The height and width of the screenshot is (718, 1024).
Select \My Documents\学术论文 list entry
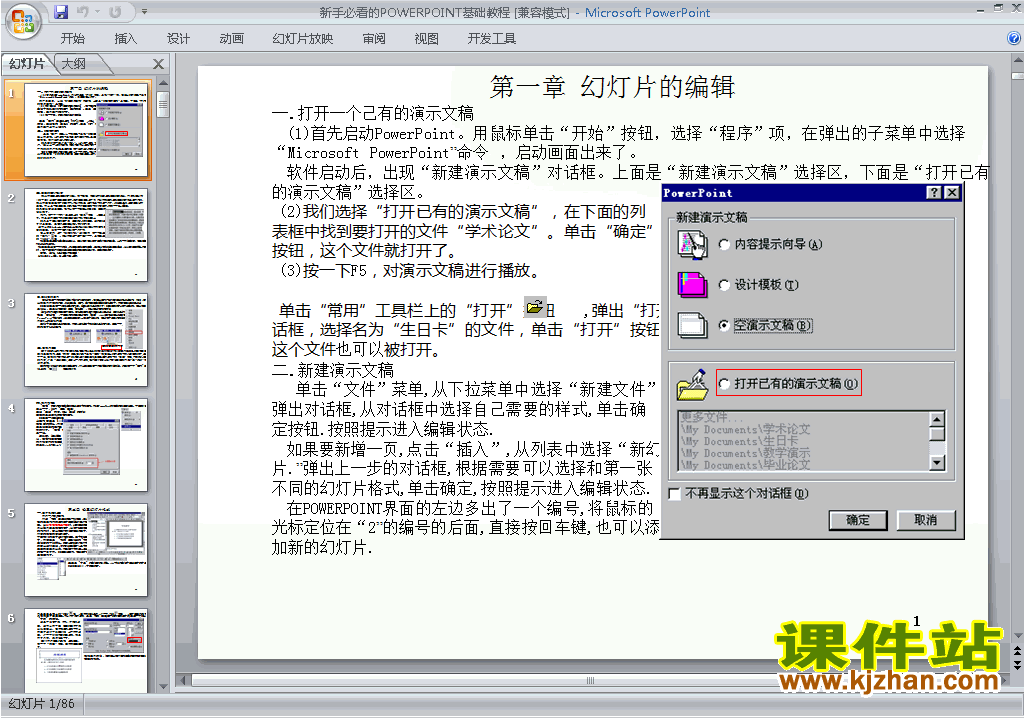(745, 429)
